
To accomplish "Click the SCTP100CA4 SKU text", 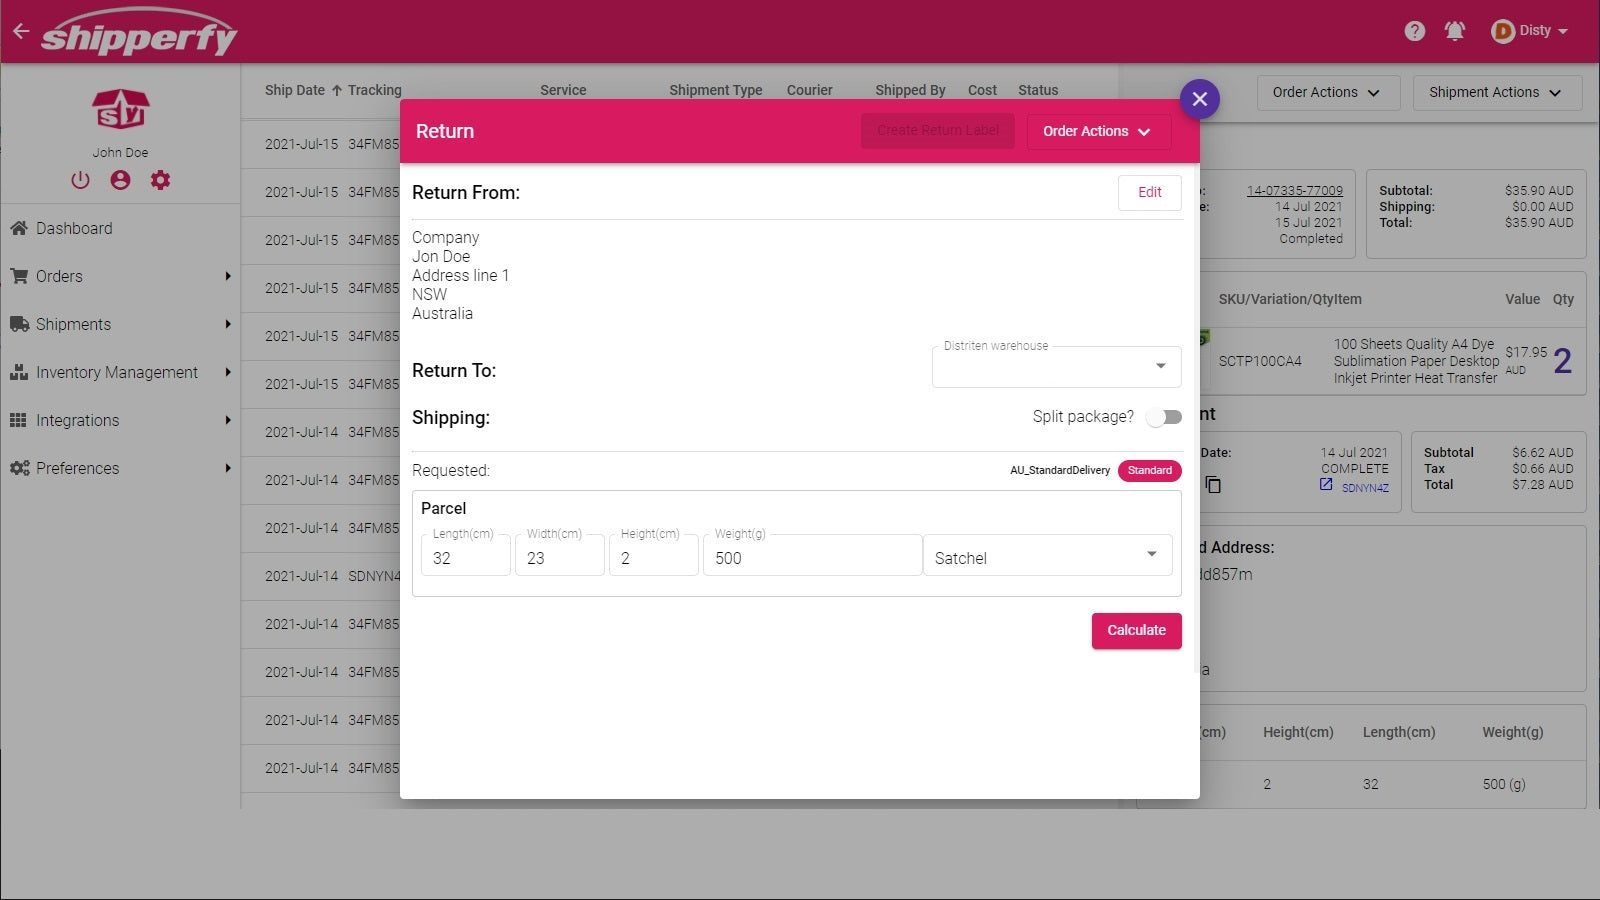I will [x=1260, y=361].
